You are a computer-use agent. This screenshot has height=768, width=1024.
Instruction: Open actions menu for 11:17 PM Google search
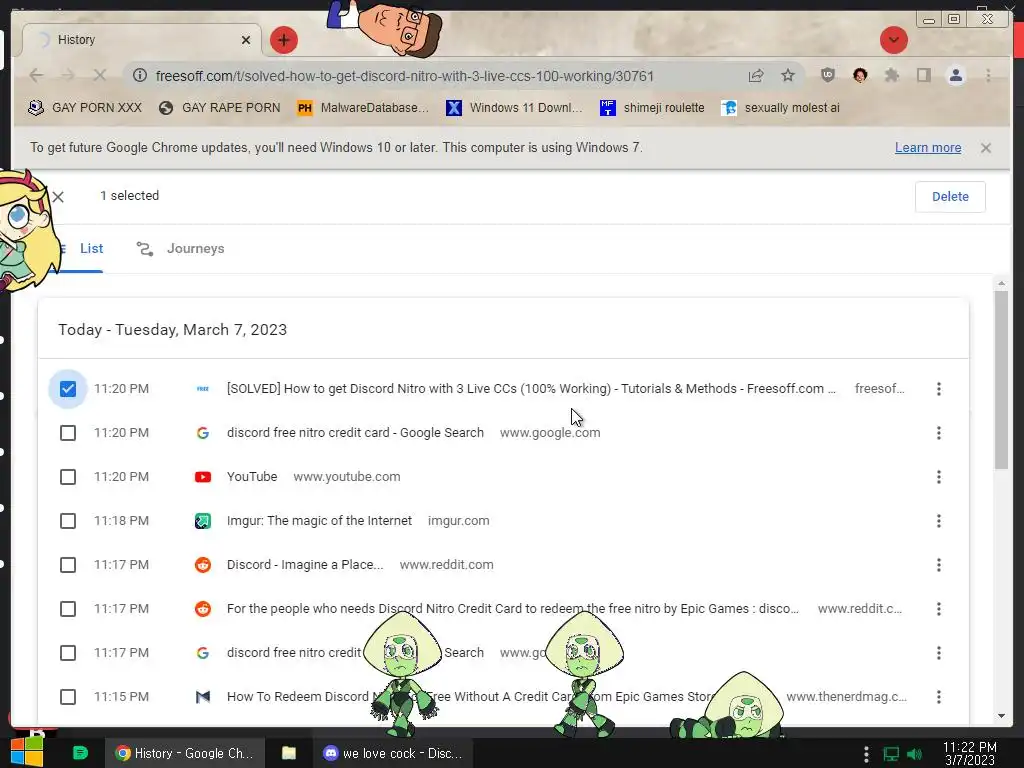pyautogui.click(x=938, y=653)
